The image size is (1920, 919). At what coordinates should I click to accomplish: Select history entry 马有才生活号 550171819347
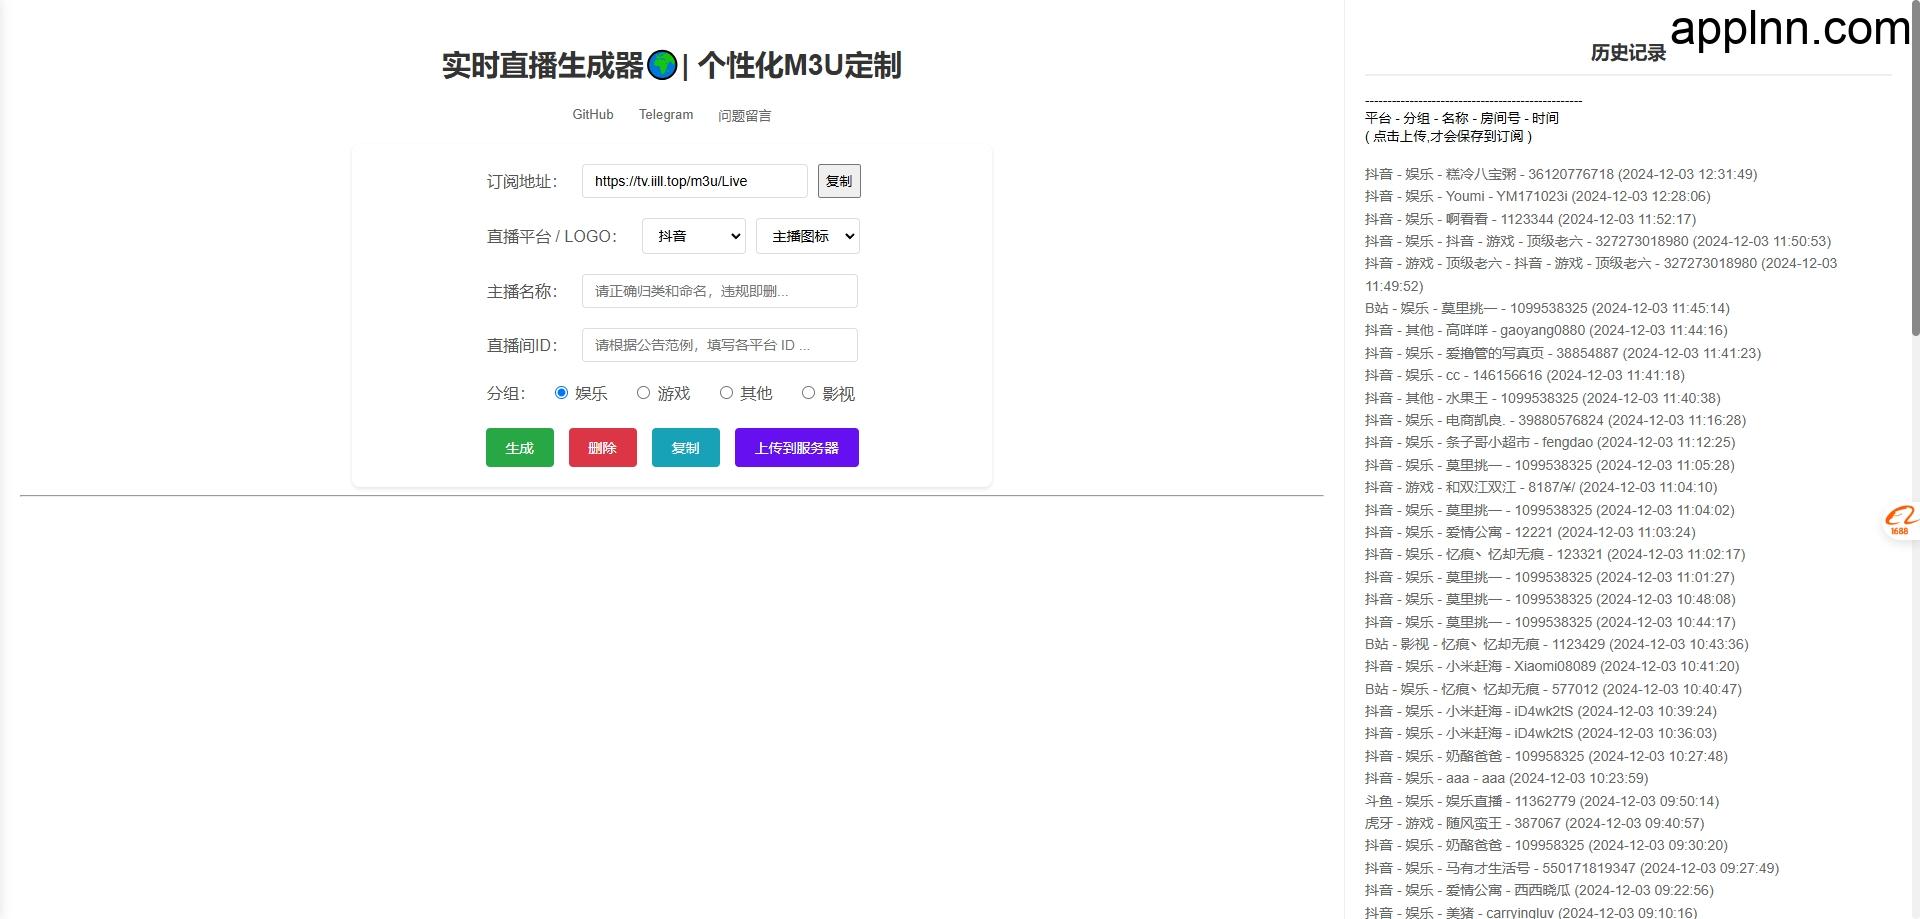pos(1572,868)
